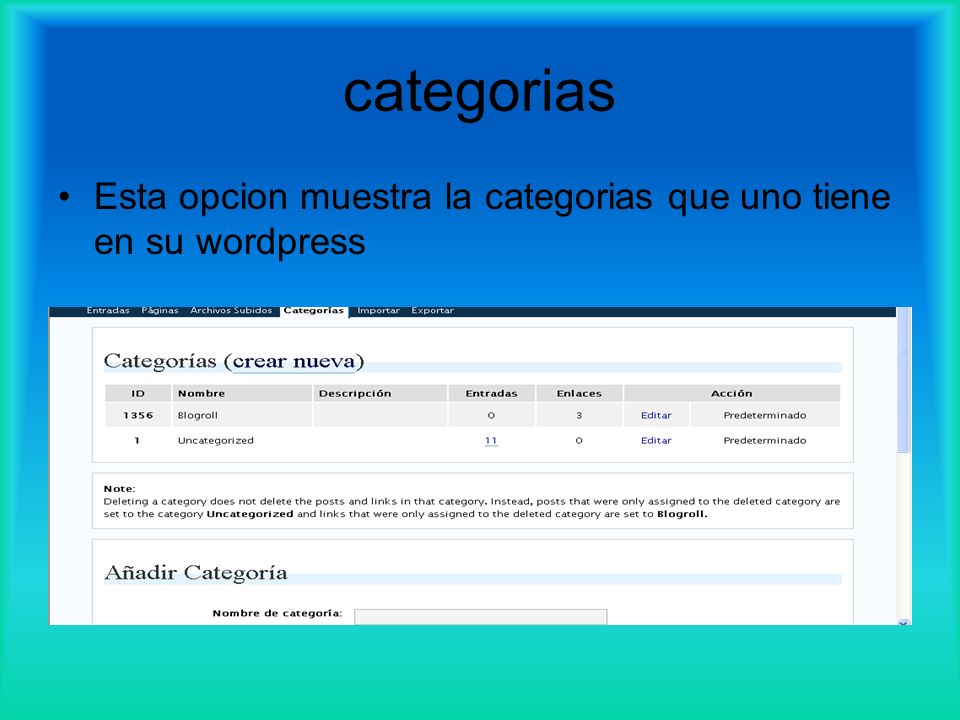Click the Nombre de categoría input field
960x720 pixels.
(481, 617)
